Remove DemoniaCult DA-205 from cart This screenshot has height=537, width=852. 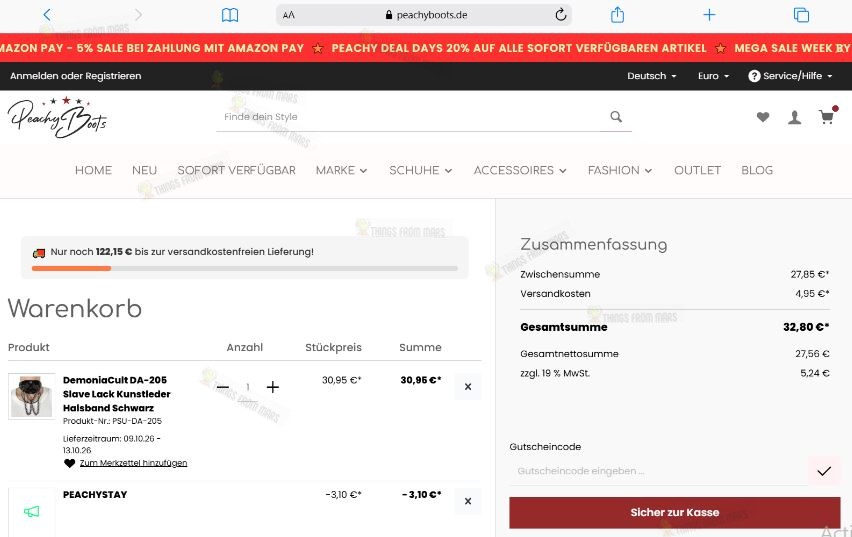468,386
